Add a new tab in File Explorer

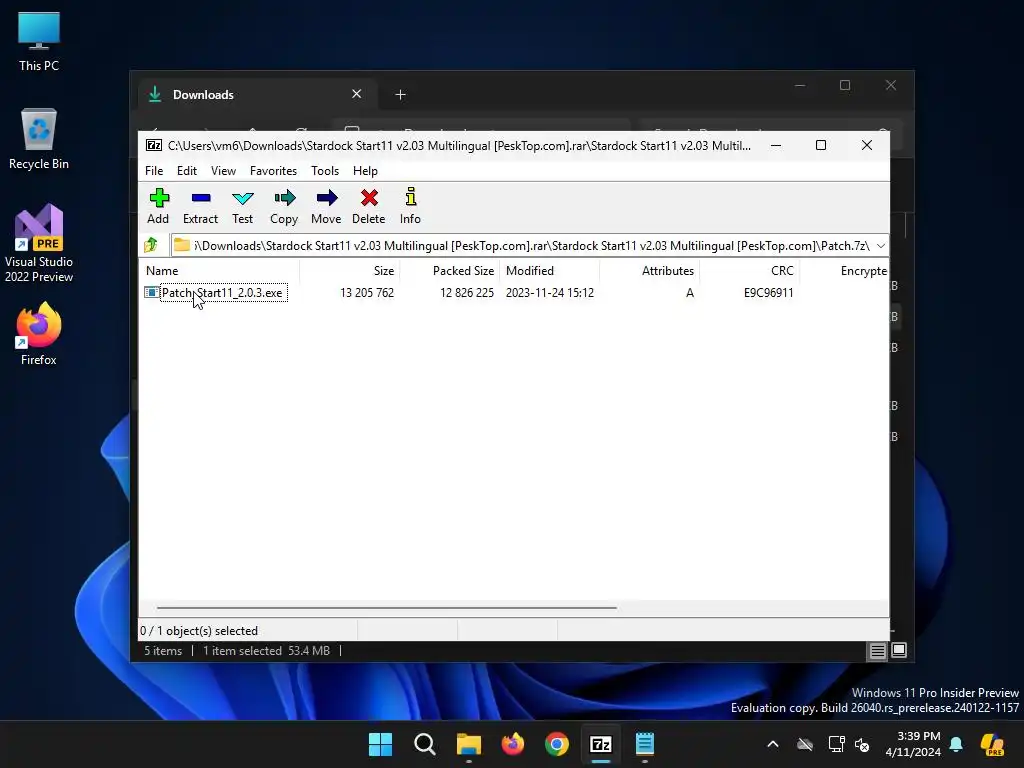pos(400,95)
